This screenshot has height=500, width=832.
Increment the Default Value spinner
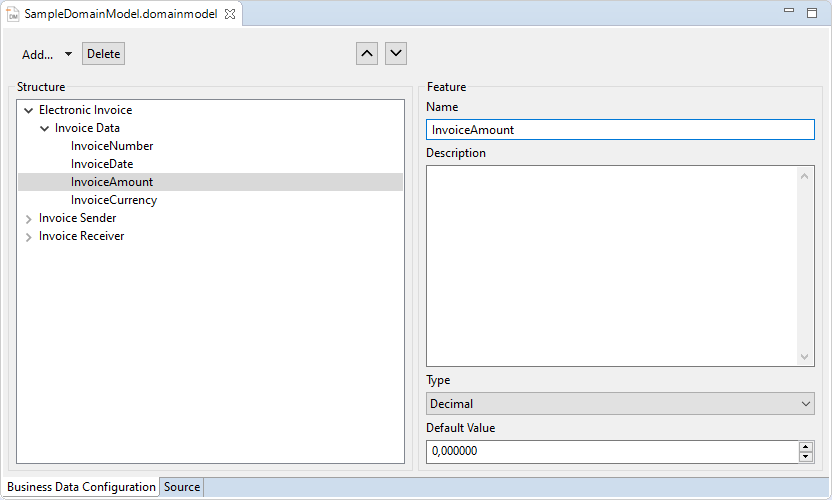tap(806, 446)
